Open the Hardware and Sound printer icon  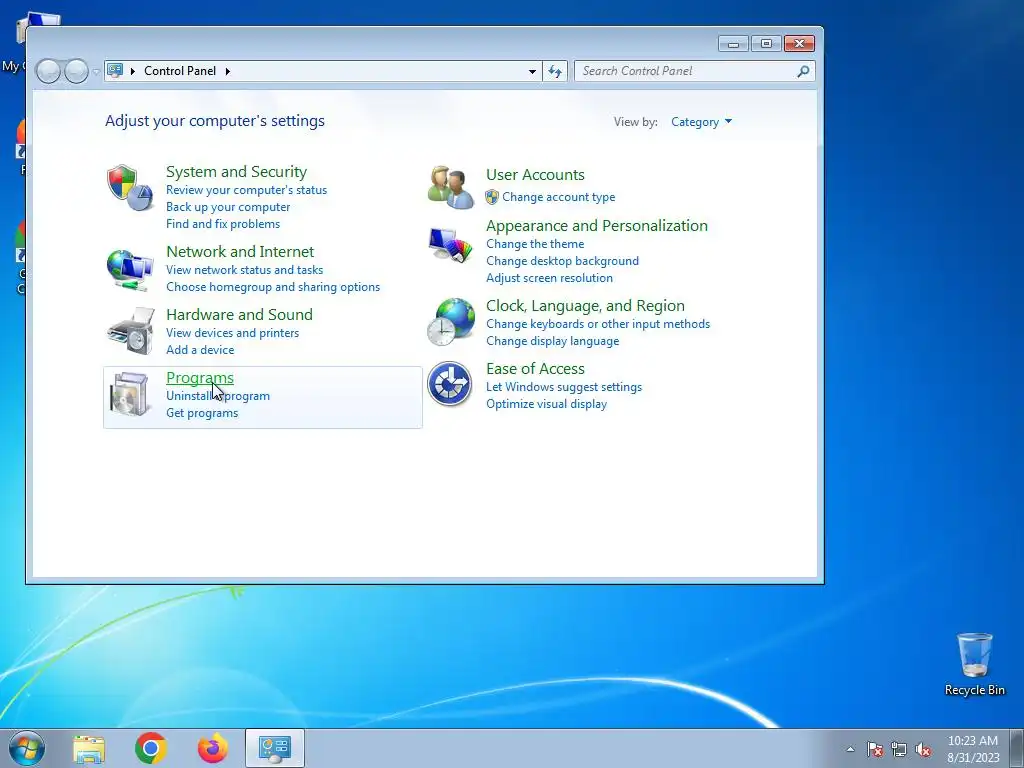point(131,331)
